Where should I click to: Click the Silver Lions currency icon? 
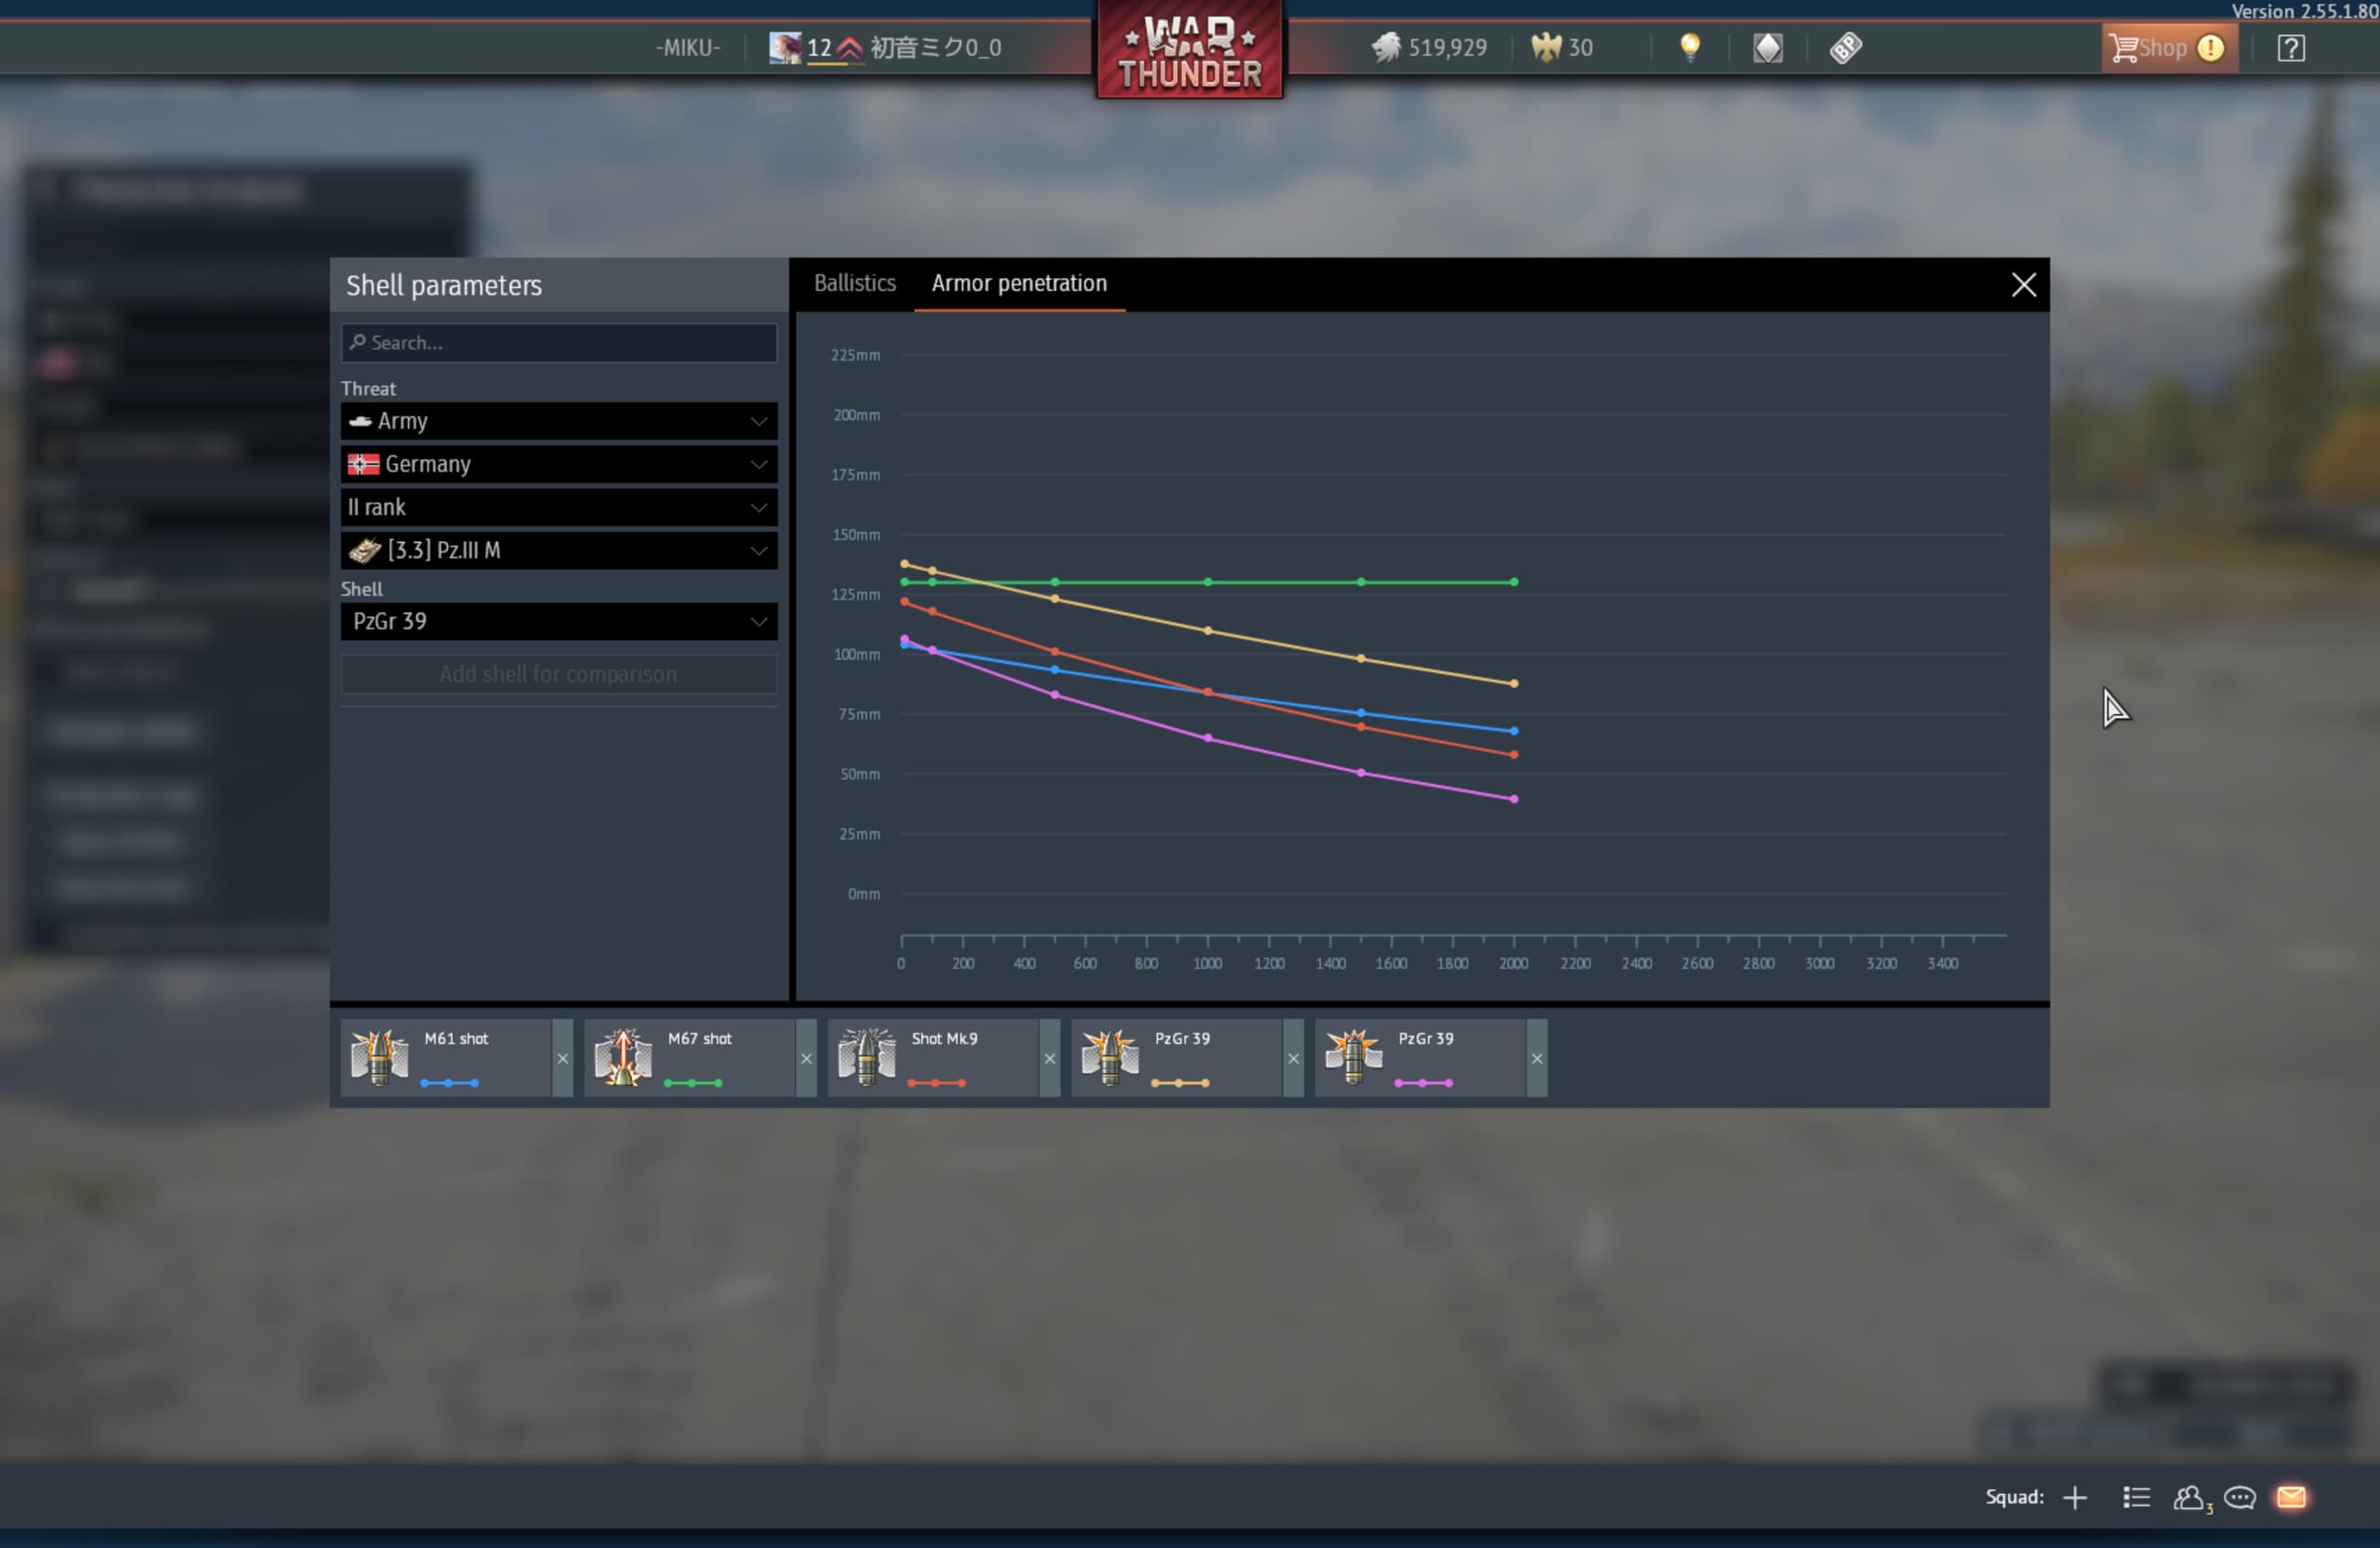coord(1385,47)
